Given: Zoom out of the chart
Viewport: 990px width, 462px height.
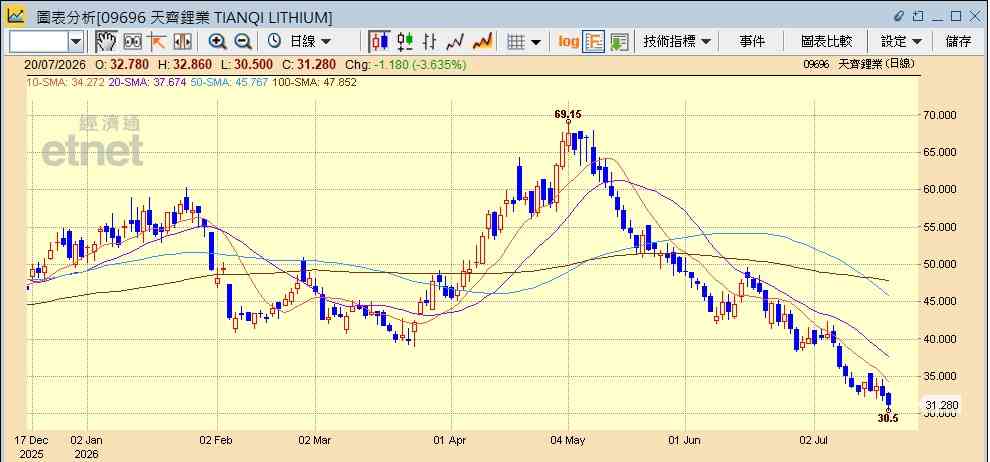Looking at the screenshot, I should [242, 42].
